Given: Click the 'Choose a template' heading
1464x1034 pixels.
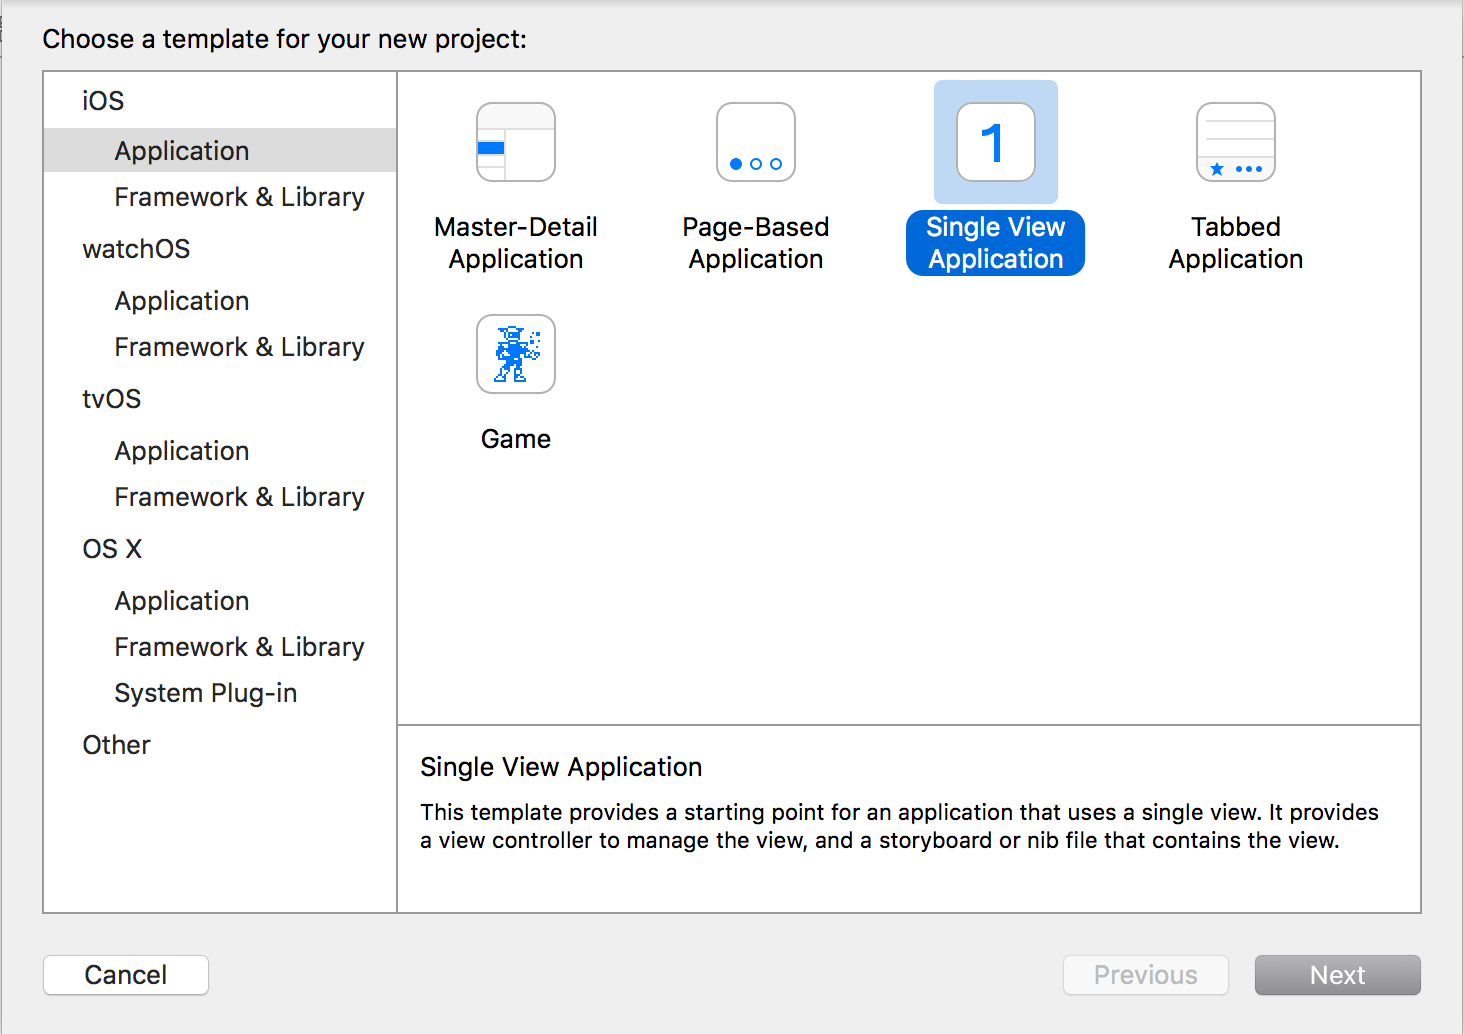Looking at the screenshot, I should pyautogui.click(x=284, y=39).
